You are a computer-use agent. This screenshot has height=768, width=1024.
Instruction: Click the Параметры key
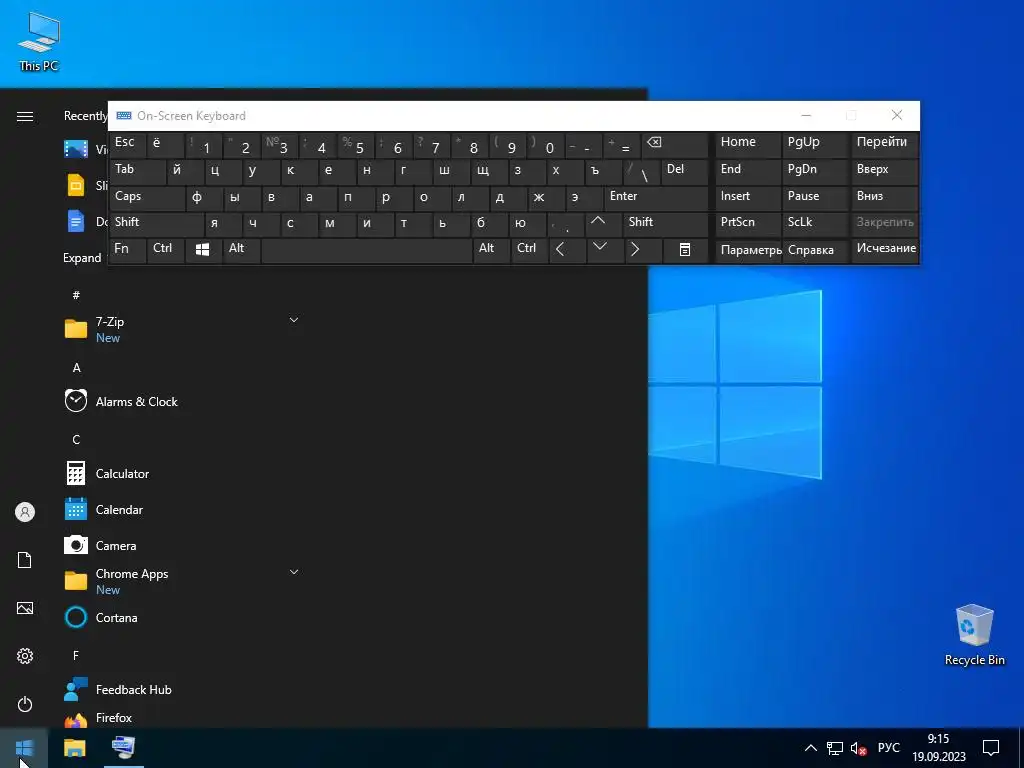coord(748,250)
